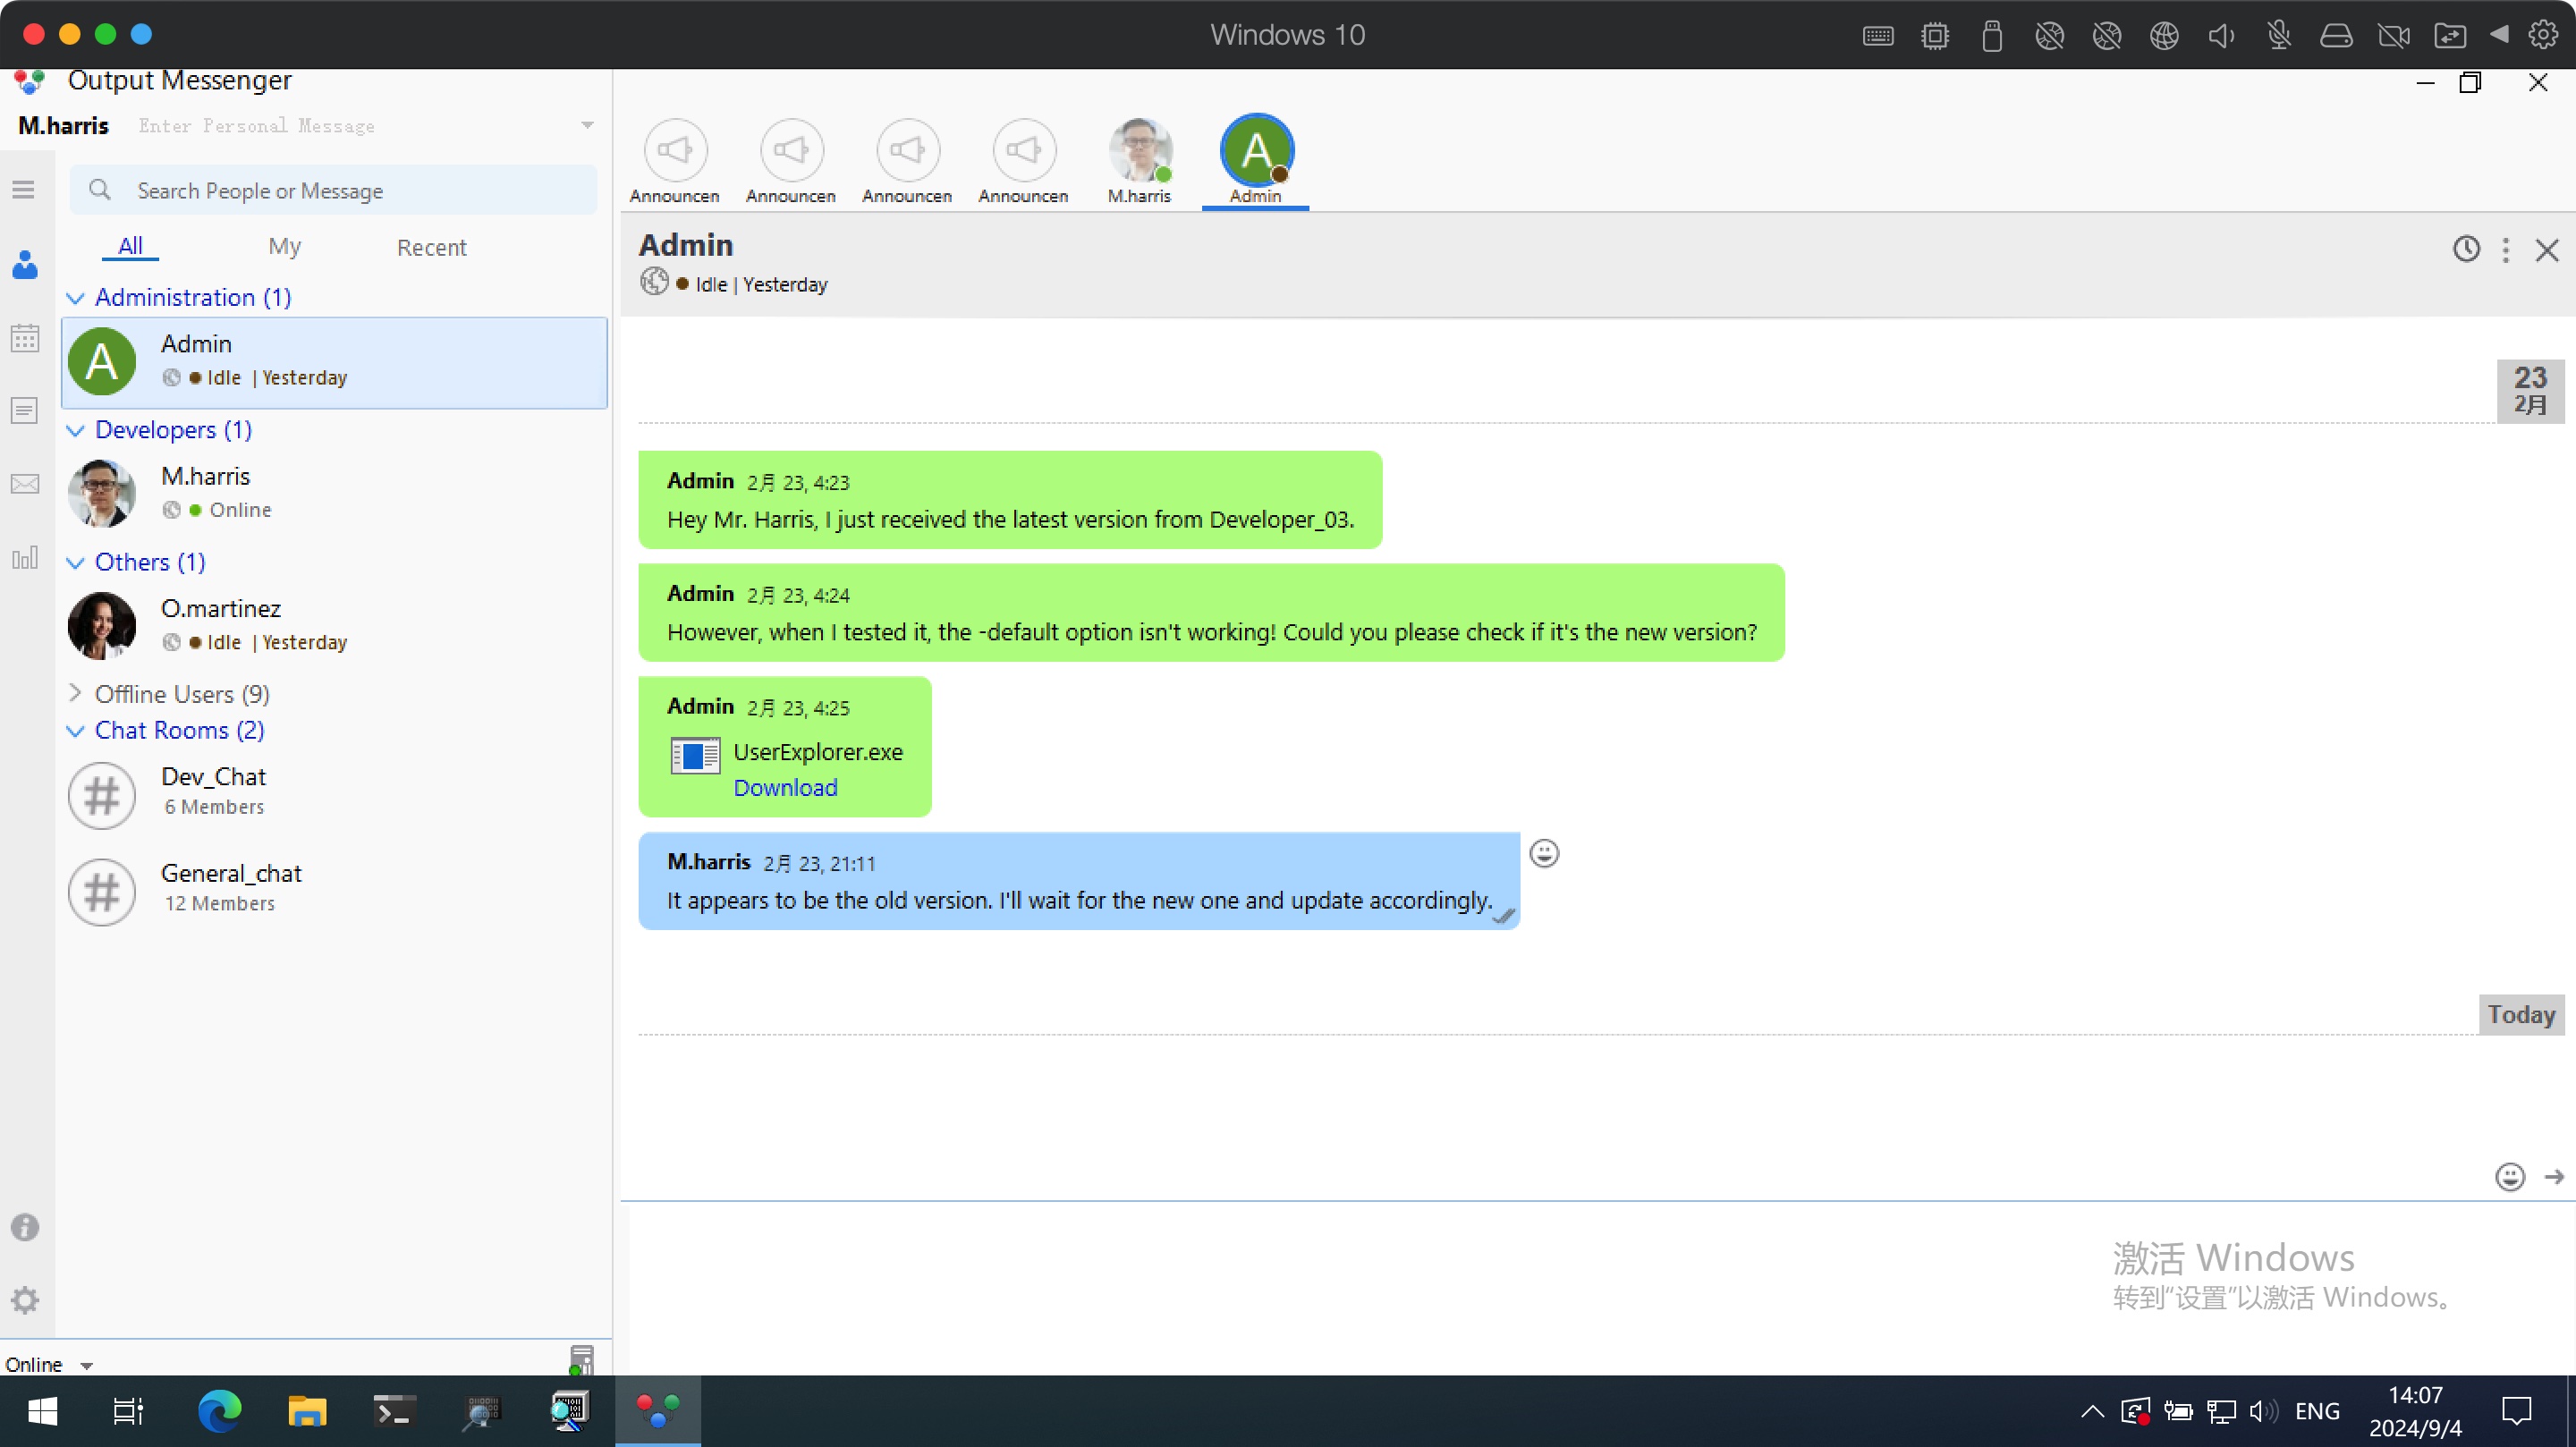Viewport: 2576px width, 1447px height.
Task: Click the hamburger menu icon in the sidebar
Action: (x=24, y=190)
